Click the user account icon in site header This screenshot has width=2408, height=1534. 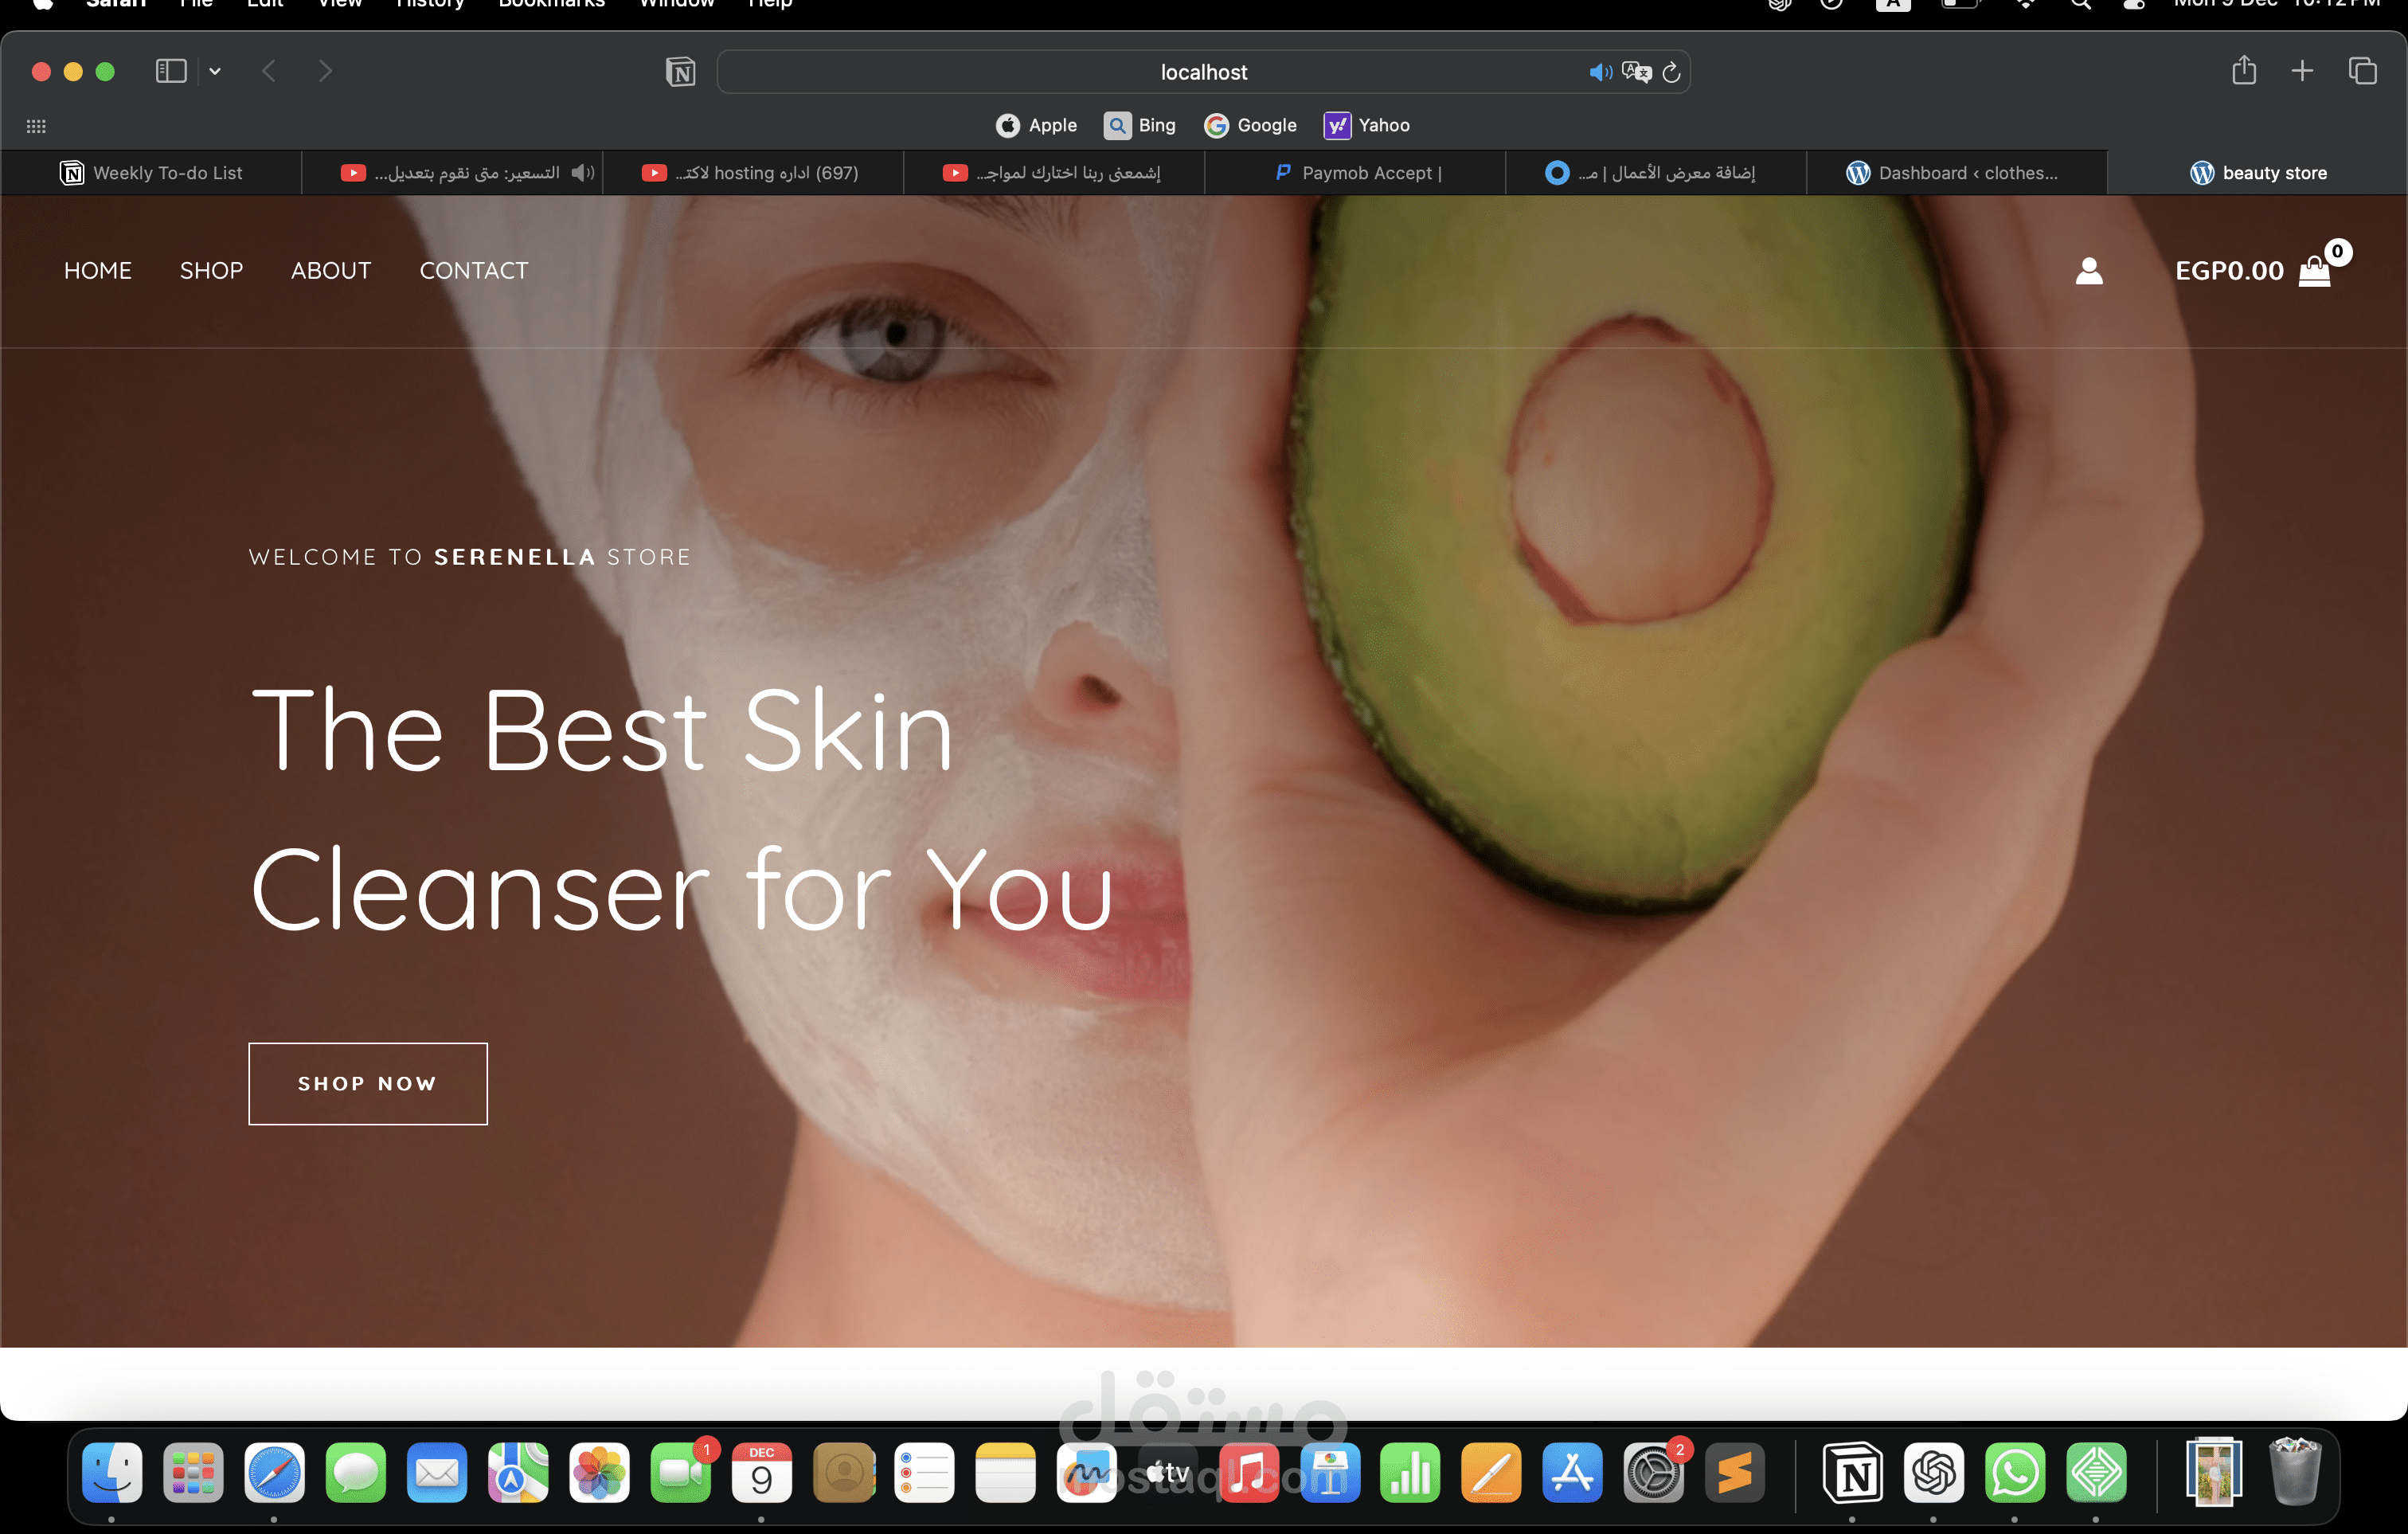click(x=2089, y=271)
